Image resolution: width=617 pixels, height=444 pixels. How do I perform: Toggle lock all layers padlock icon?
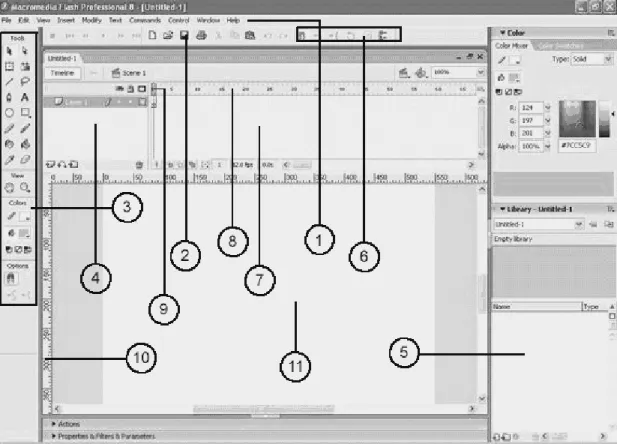(131, 89)
